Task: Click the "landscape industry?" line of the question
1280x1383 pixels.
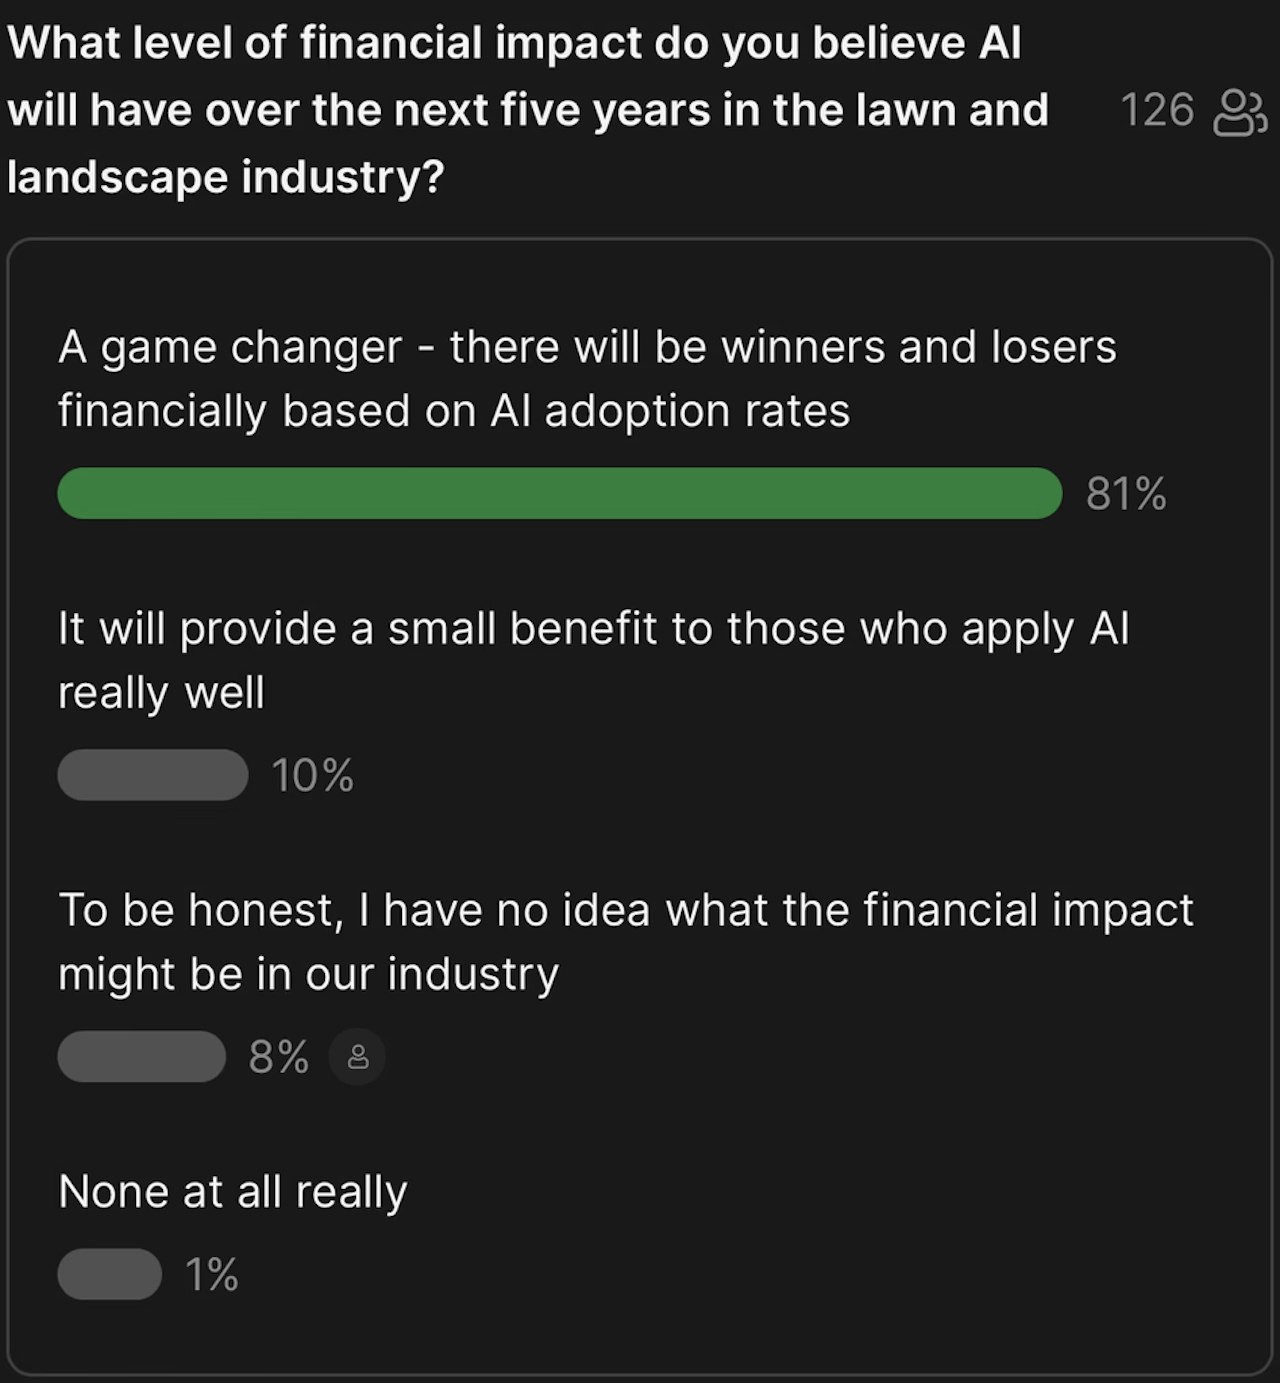Action: coord(225,178)
